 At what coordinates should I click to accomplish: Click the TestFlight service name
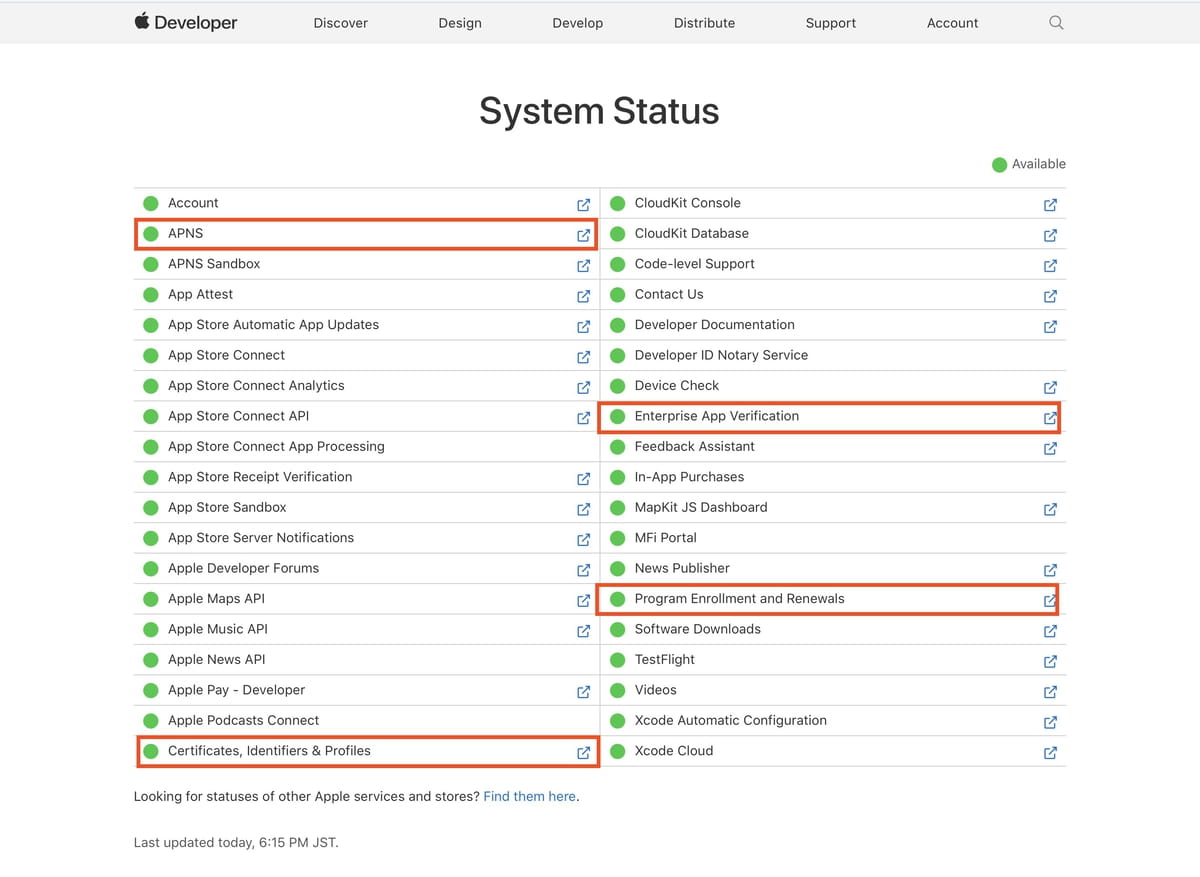[x=665, y=660]
